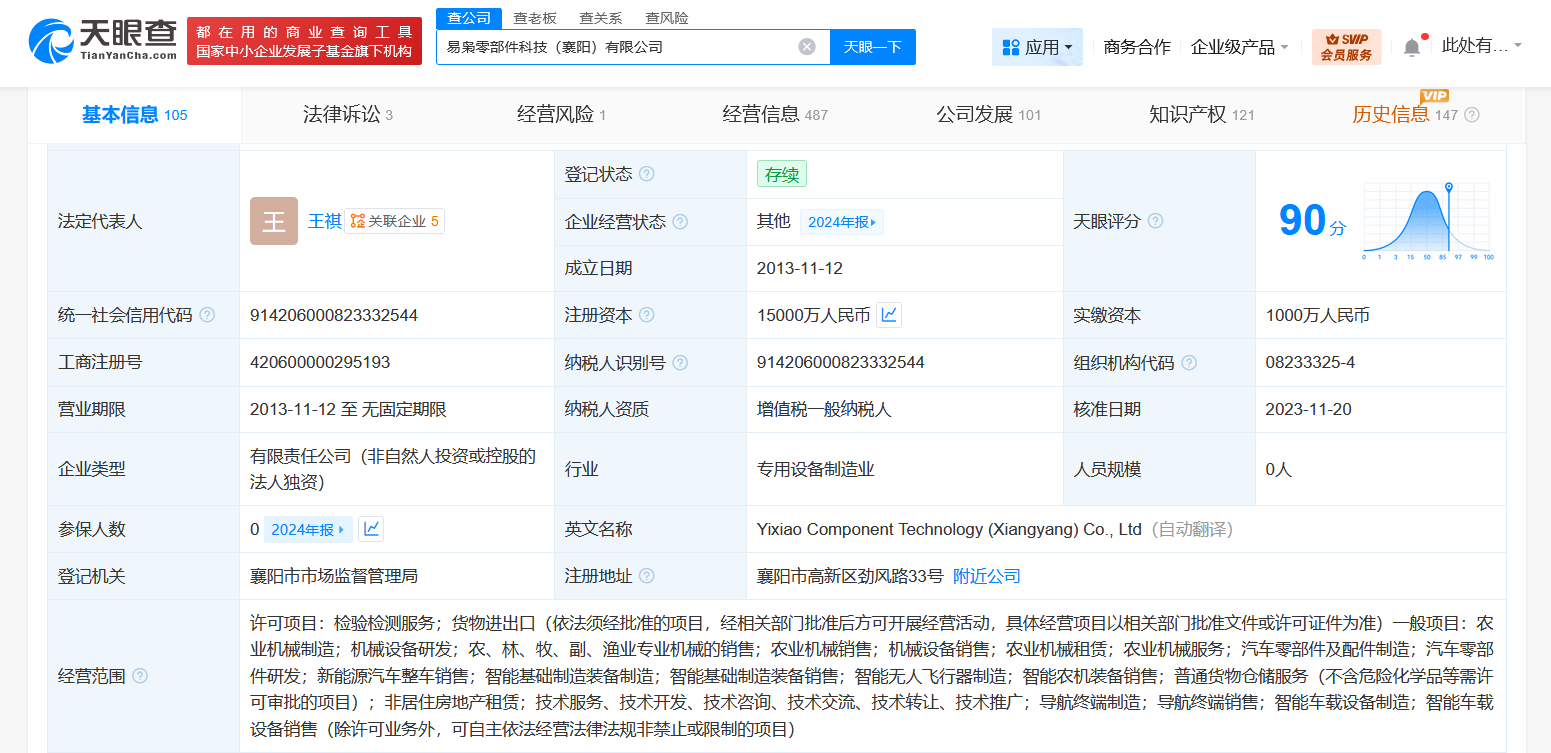The height and width of the screenshot is (753, 1551).
Task: Click the SVIP 会员服务 badge
Action: [x=1345, y=46]
